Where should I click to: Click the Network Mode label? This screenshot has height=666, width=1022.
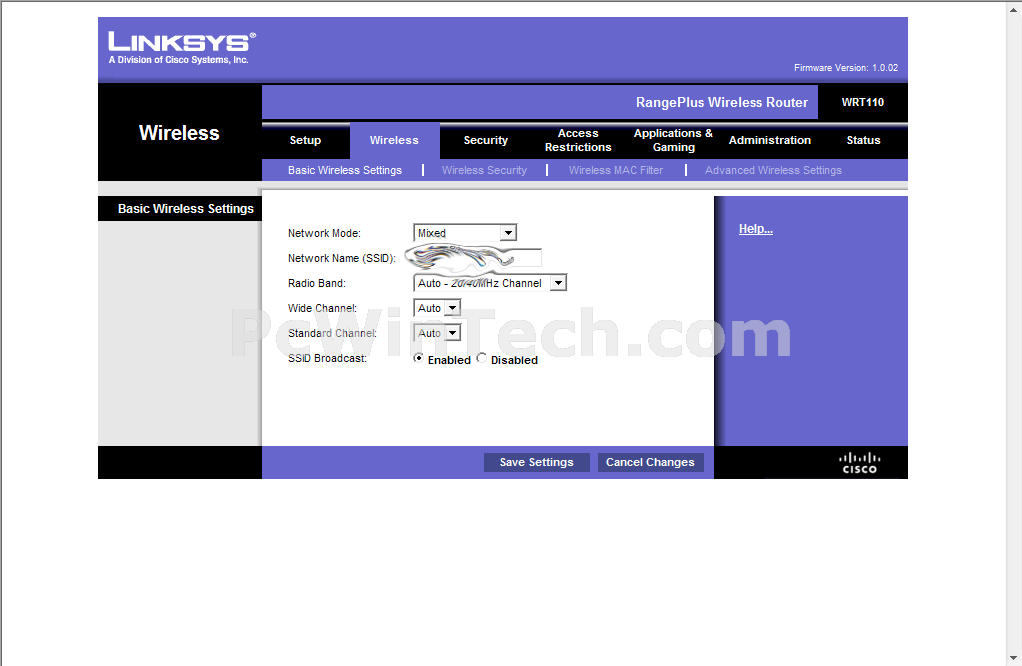point(324,233)
